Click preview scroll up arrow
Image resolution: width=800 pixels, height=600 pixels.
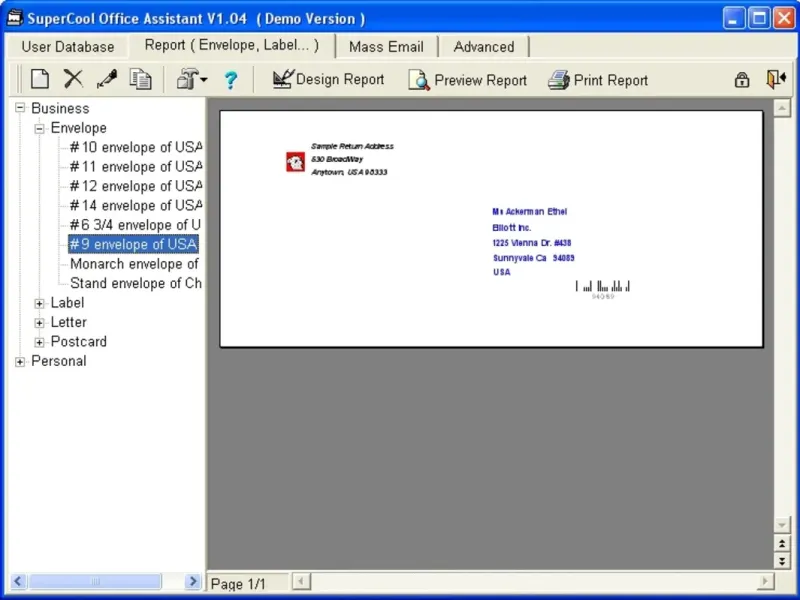[x=782, y=108]
